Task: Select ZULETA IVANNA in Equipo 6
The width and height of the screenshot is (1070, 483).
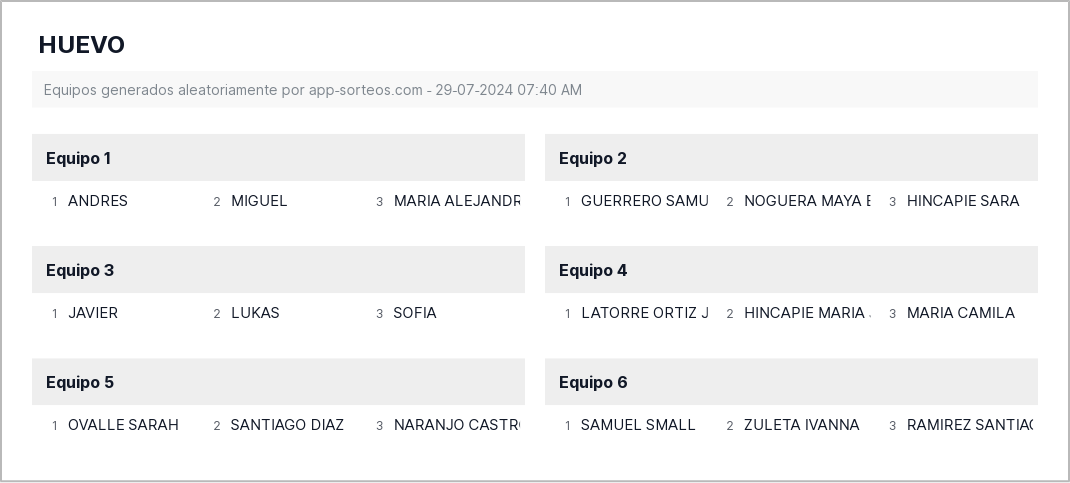Action: tap(802, 425)
